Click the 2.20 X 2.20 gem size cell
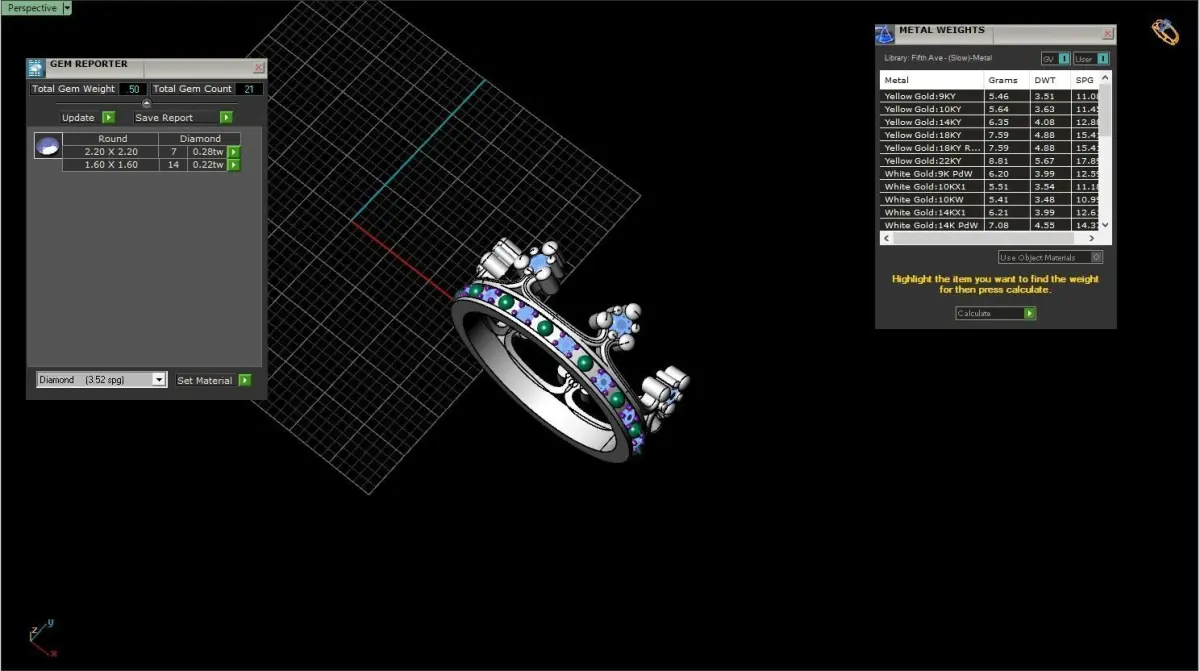The height and width of the screenshot is (671, 1200). tap(111, 152)
